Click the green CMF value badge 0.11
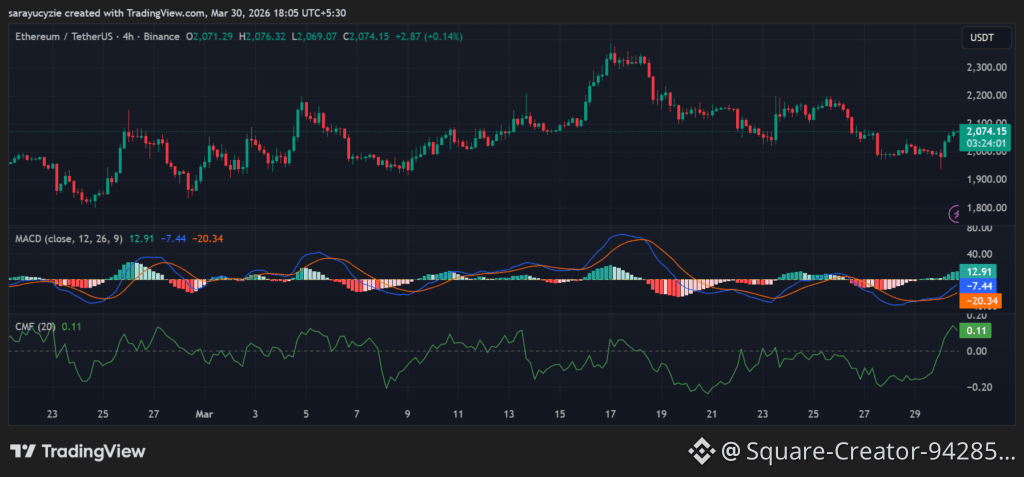Viewport: 1024px width, 477px height. point(976,331)
